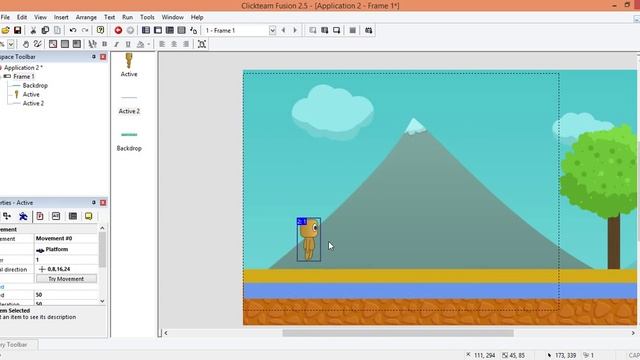Click the Center frame icon

[x=202, y=44]
